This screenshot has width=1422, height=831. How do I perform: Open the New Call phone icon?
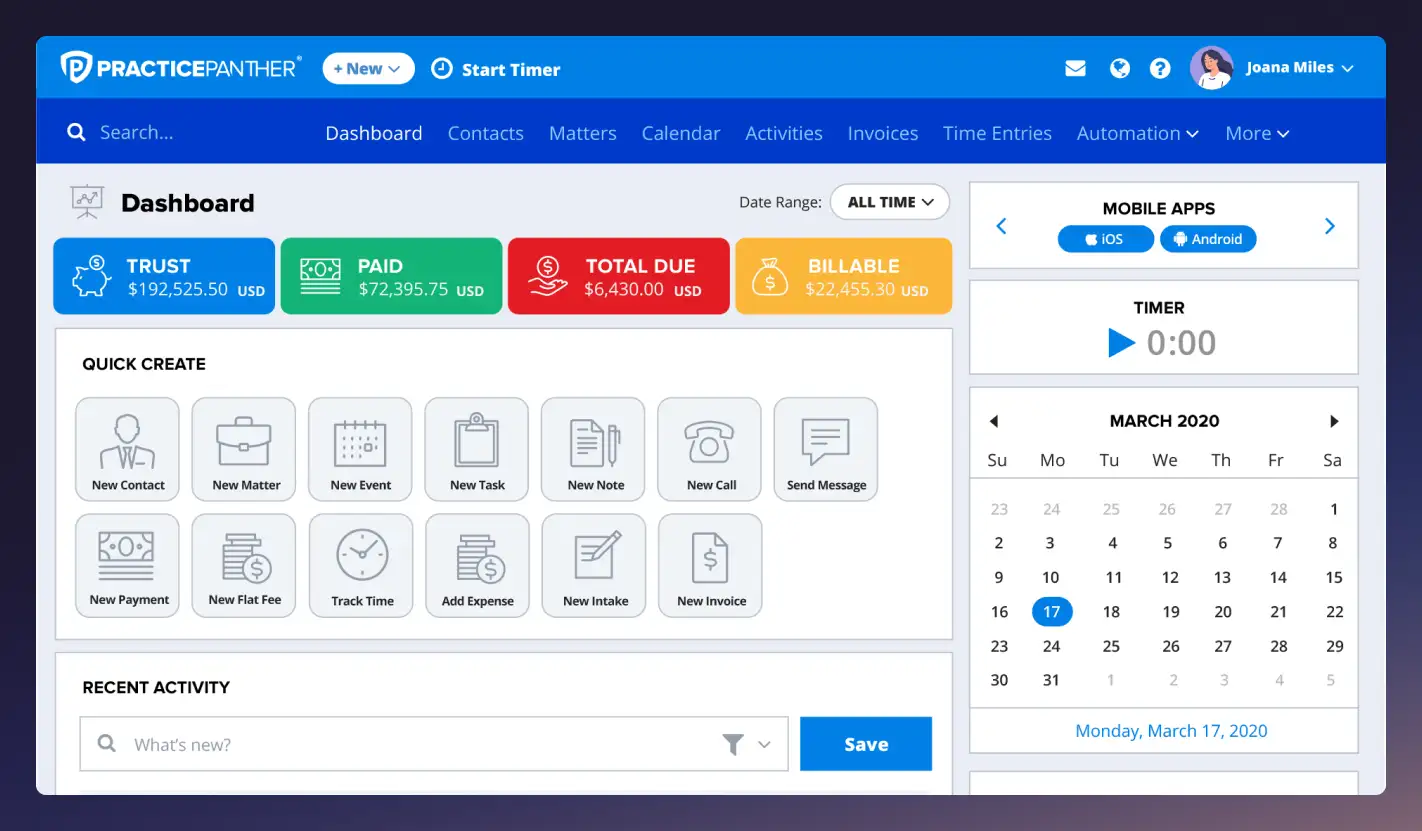pyautogui.click(x=709, y=448)
